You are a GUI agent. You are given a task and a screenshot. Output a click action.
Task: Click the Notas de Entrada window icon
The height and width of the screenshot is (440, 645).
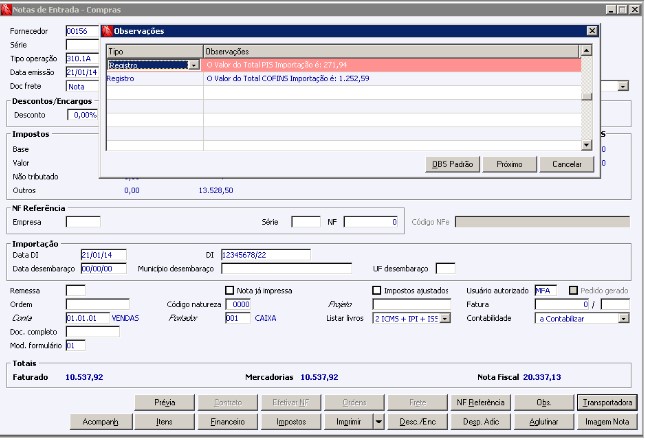[6, 9]
